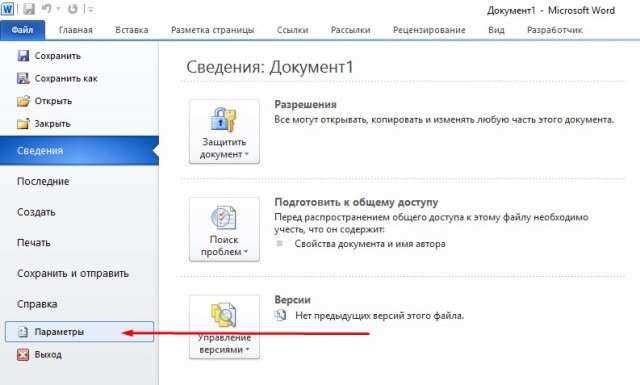Switch to the Вставка ribbon tab
Image resolution: width=640 pixels, height=385 pixels.
click(131, 30)
